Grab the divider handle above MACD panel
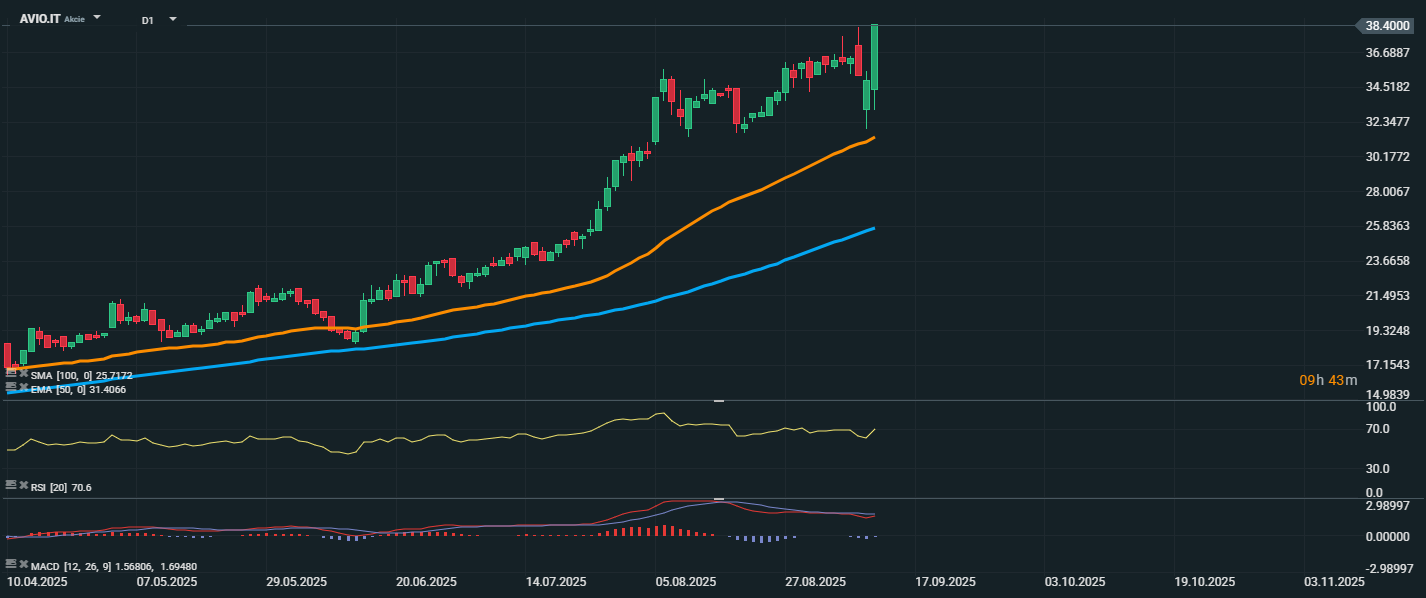Screen dimensions: 1426x598 tap(718, 498)
